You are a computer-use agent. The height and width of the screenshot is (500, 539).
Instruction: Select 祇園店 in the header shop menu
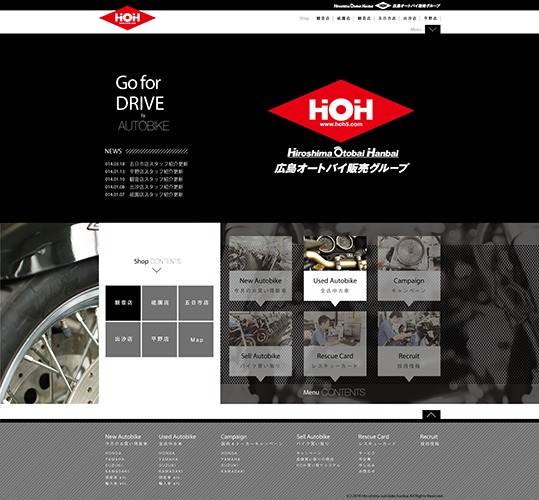(343, 18)
